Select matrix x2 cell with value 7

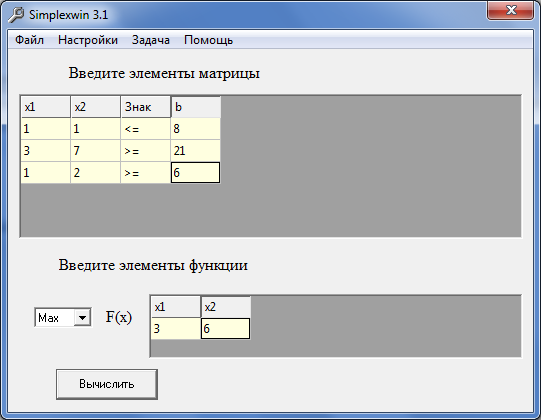coord(96,150)
